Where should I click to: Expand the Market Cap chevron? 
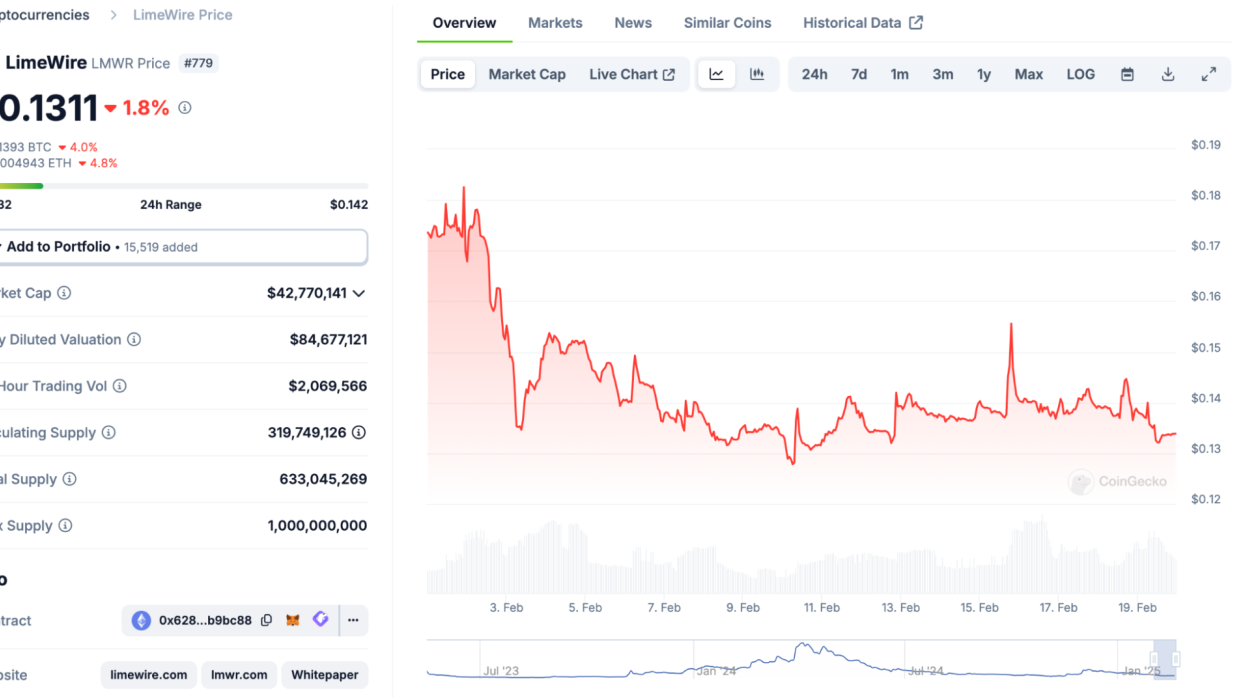(x=359, y=293)
